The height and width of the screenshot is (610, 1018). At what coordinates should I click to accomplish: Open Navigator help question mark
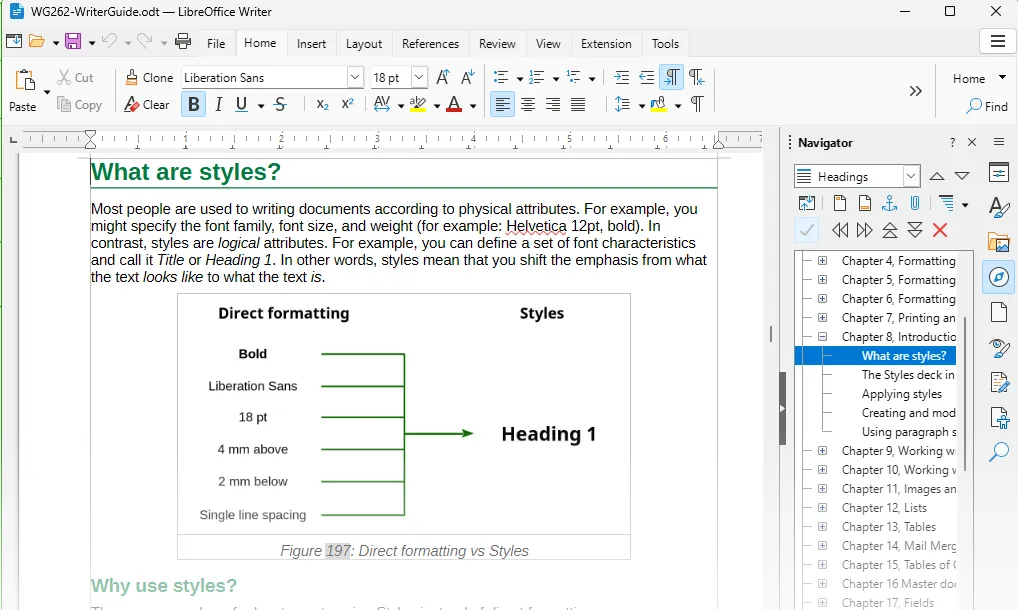pyautogui.click(x=952, y=142)
